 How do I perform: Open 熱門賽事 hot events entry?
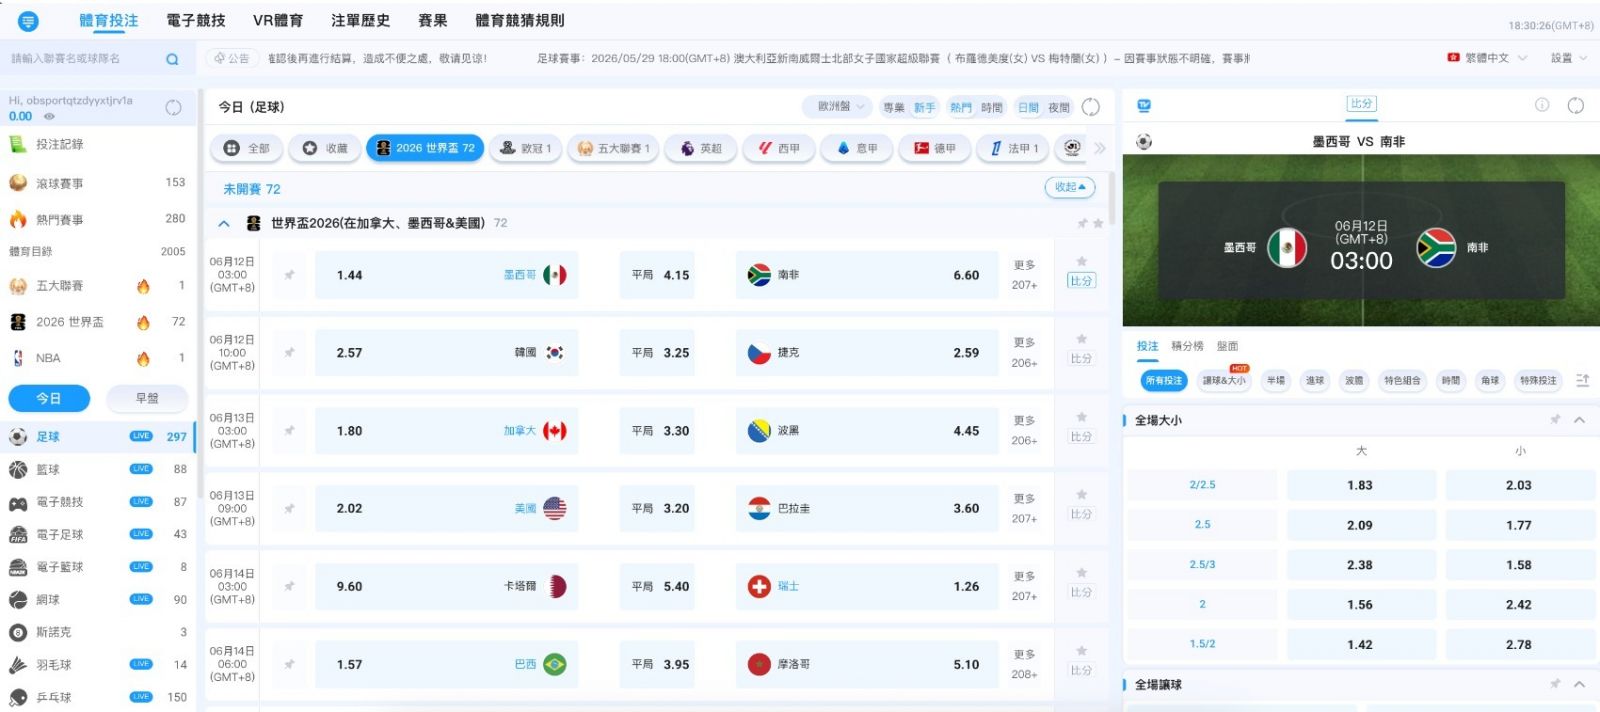click(98, 219)
